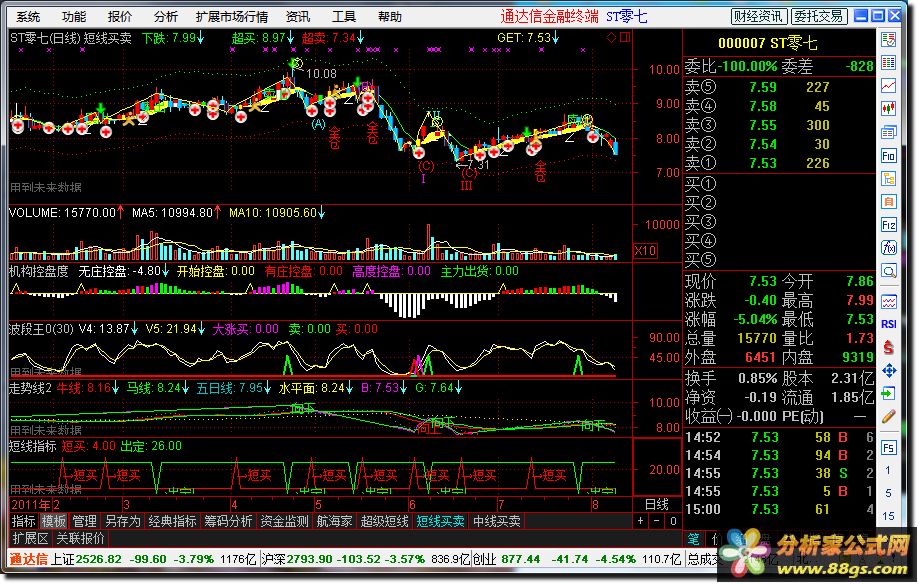The height and width of the screenshot is (584, 919).
Task: Click the red diamond icon atop chart
Action: 611,38
